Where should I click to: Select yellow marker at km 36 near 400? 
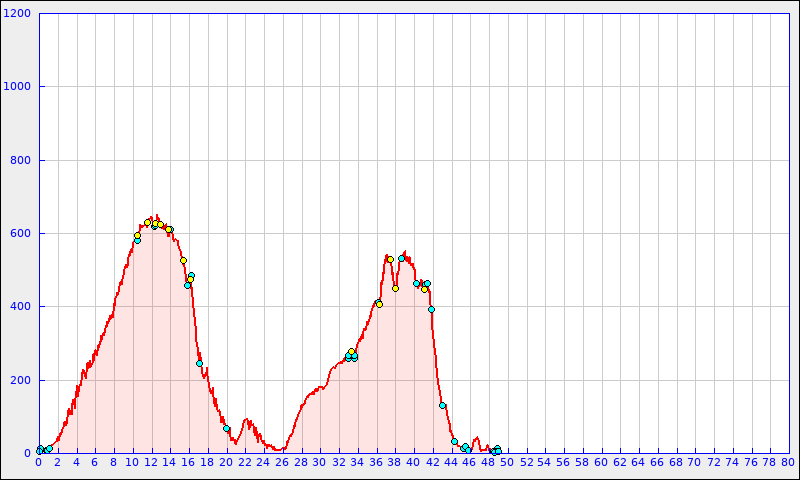[x=379, y=304]
